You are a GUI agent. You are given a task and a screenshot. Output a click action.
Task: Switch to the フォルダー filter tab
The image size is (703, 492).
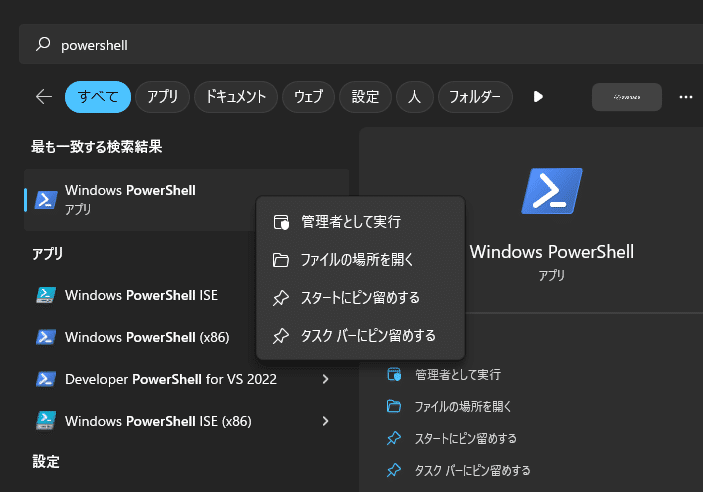click(475, 97)
